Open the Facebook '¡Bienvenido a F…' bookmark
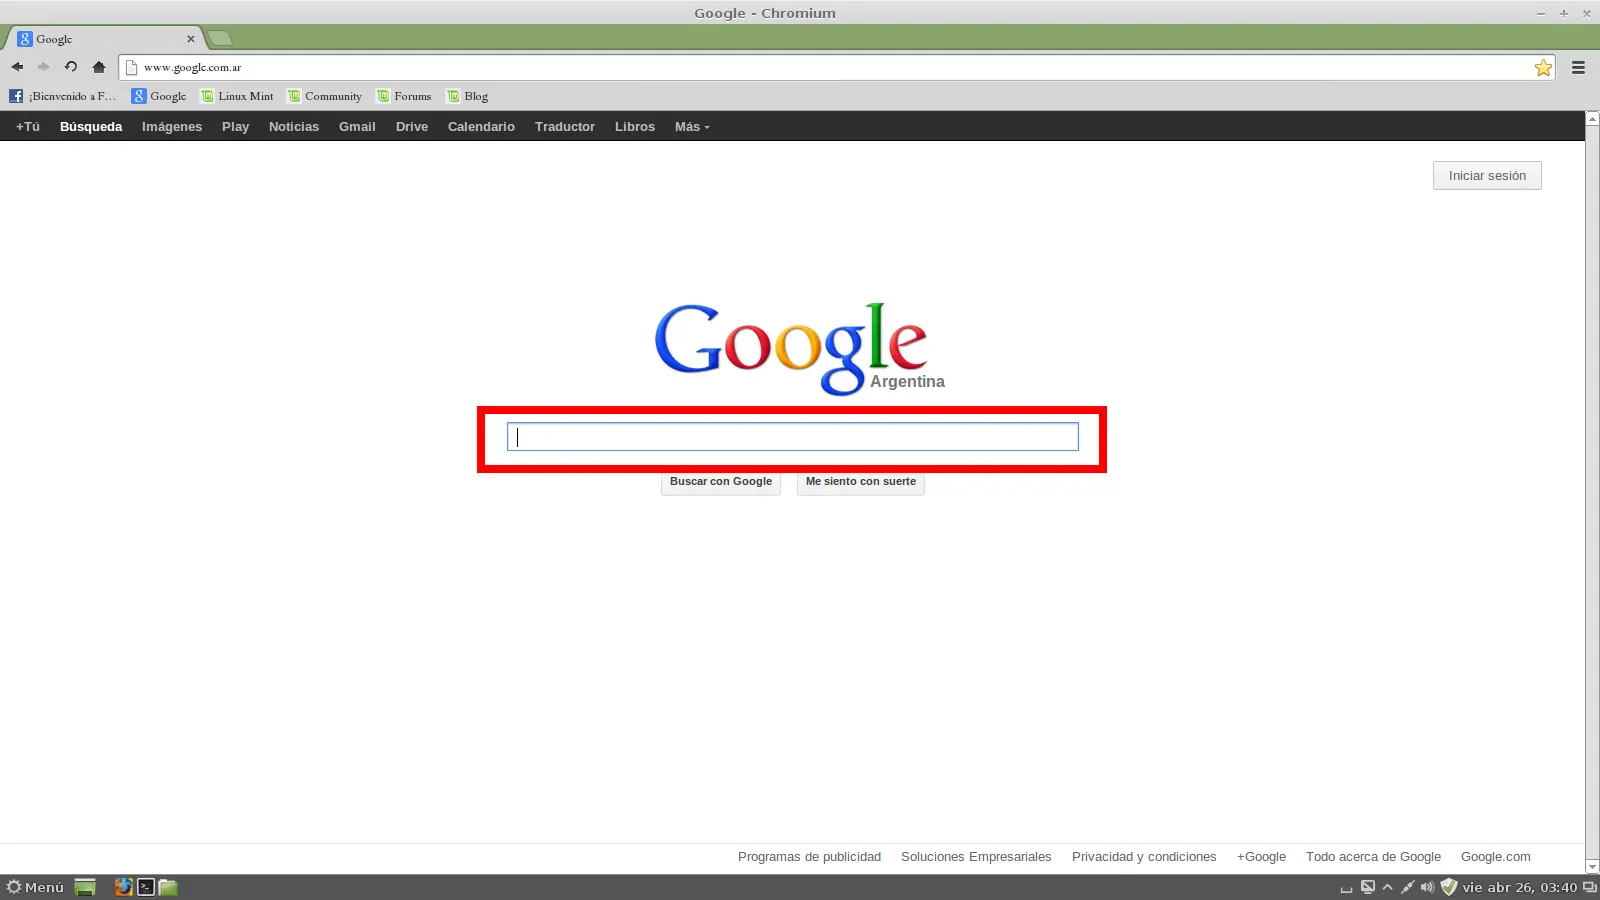 pos(63,96)
